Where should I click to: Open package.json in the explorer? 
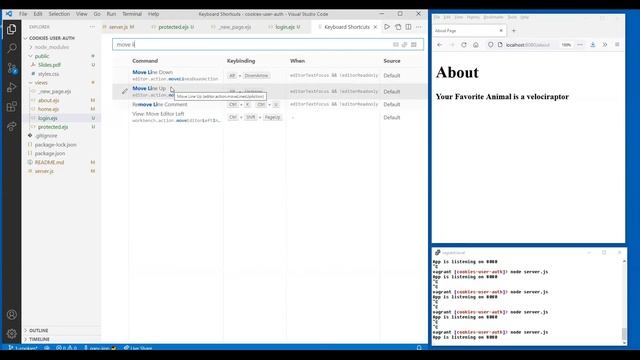[50, 153]
